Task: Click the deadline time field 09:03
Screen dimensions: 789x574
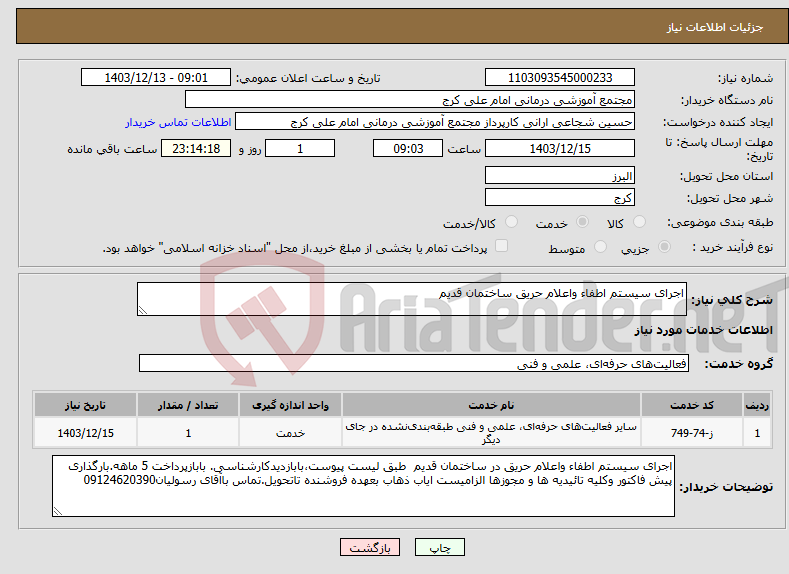Action: pos(408,148)
